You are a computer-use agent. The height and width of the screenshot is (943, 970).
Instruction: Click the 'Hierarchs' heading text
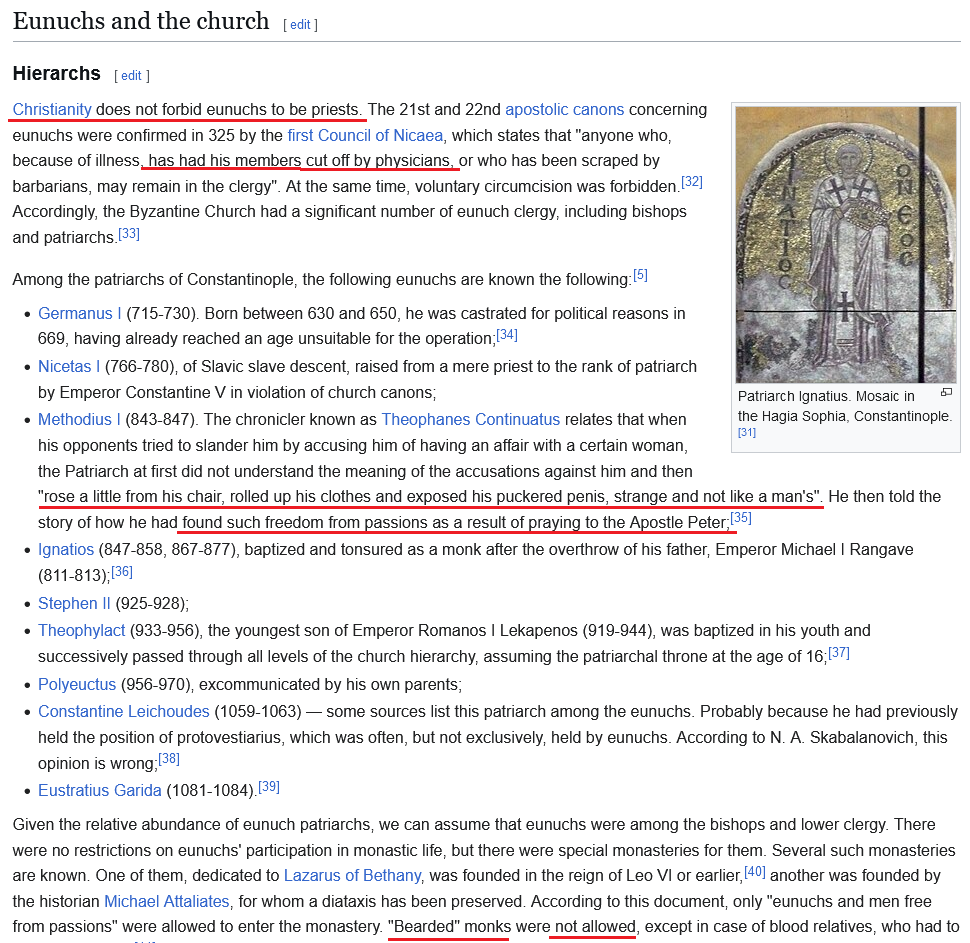pyautogui.click(x=56, y=74)
